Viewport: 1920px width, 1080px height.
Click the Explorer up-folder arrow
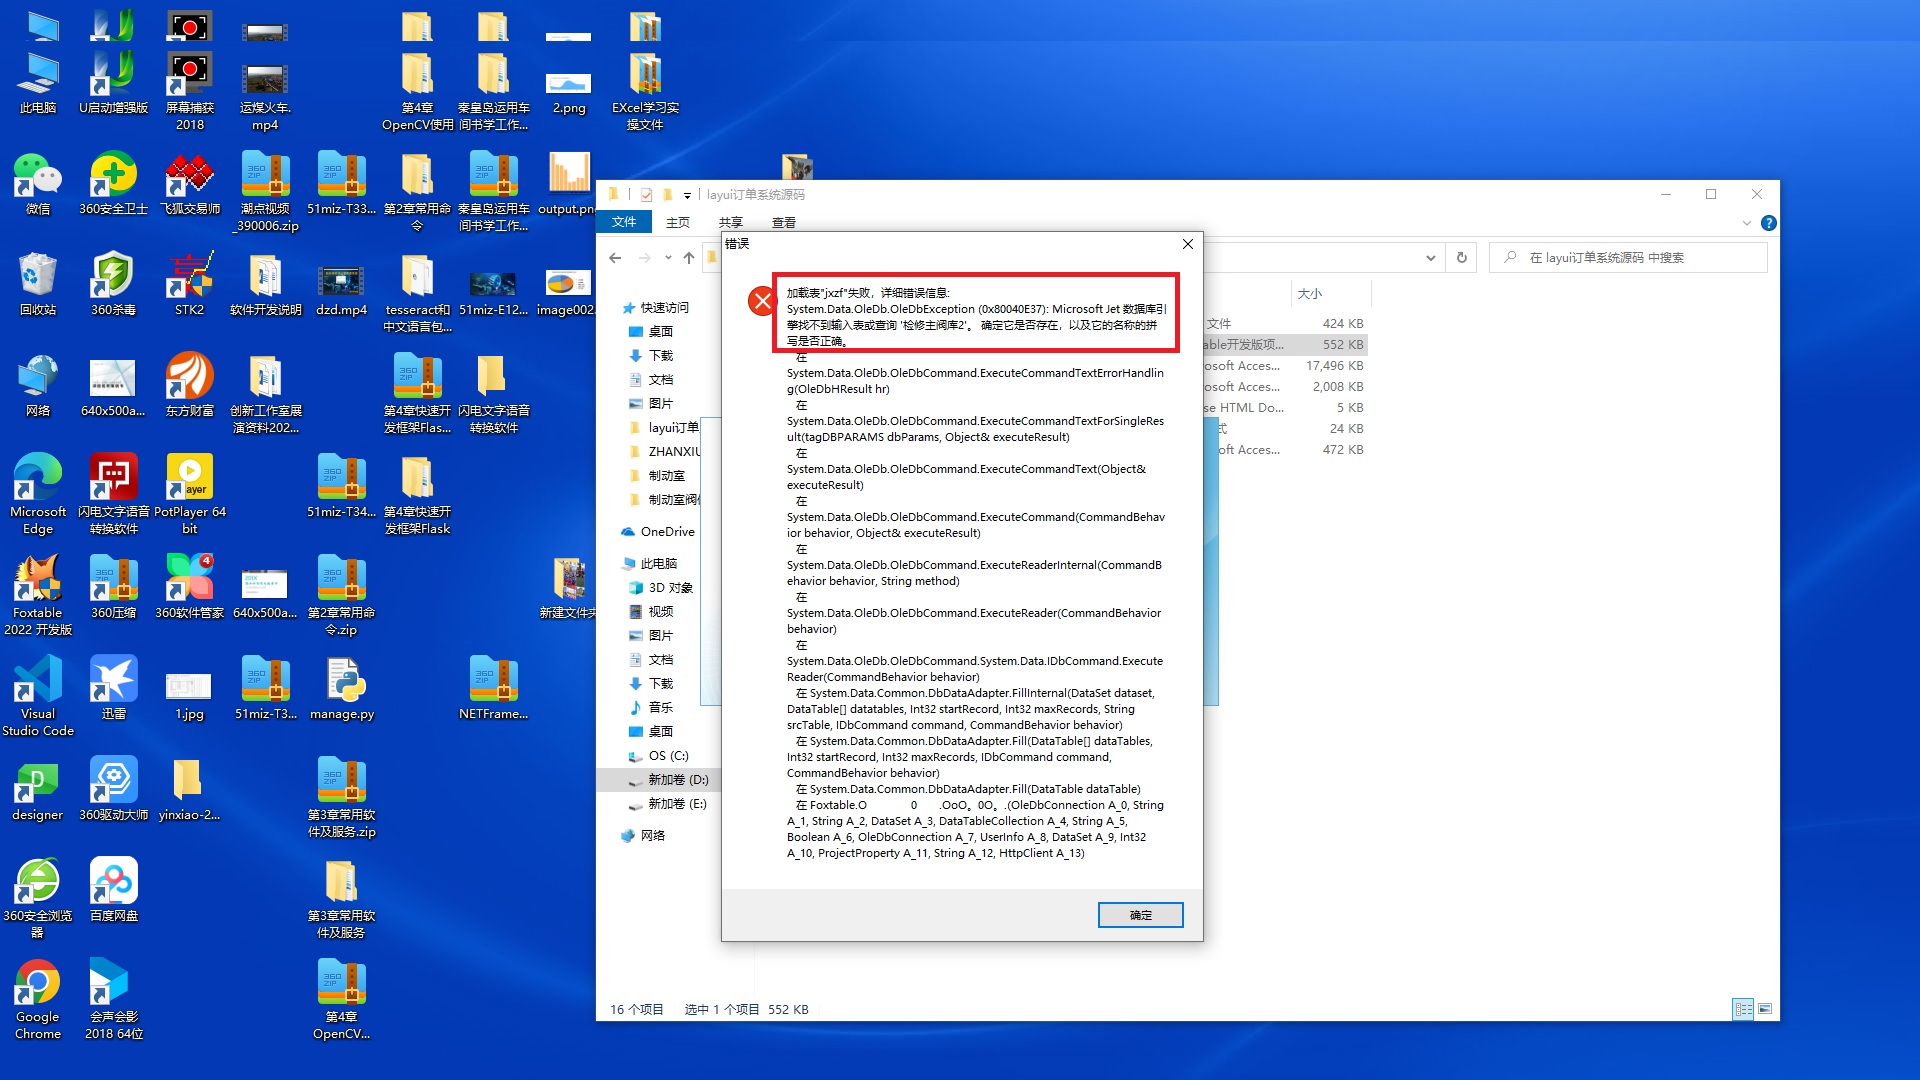click(x=689, y=258)
